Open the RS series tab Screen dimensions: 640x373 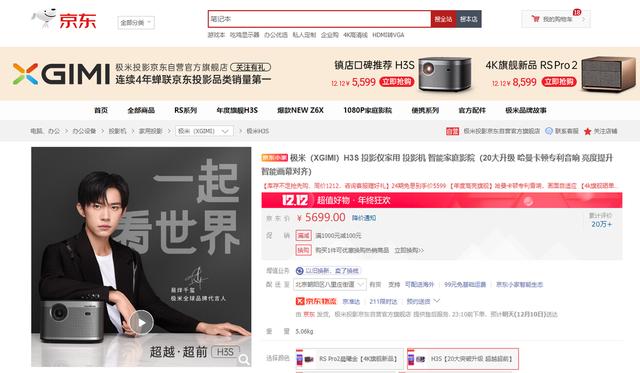pyautogui.click(x=185, y=110)
